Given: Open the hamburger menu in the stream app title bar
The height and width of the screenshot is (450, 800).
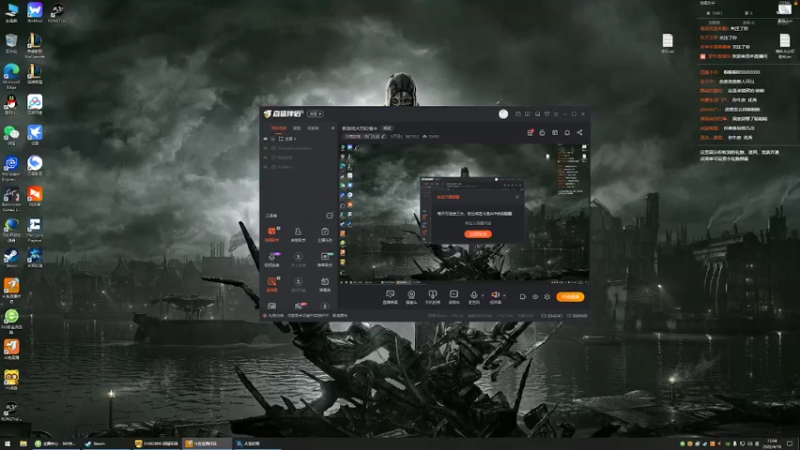Looking at the screenshot, I should click(x=556, y=114).
